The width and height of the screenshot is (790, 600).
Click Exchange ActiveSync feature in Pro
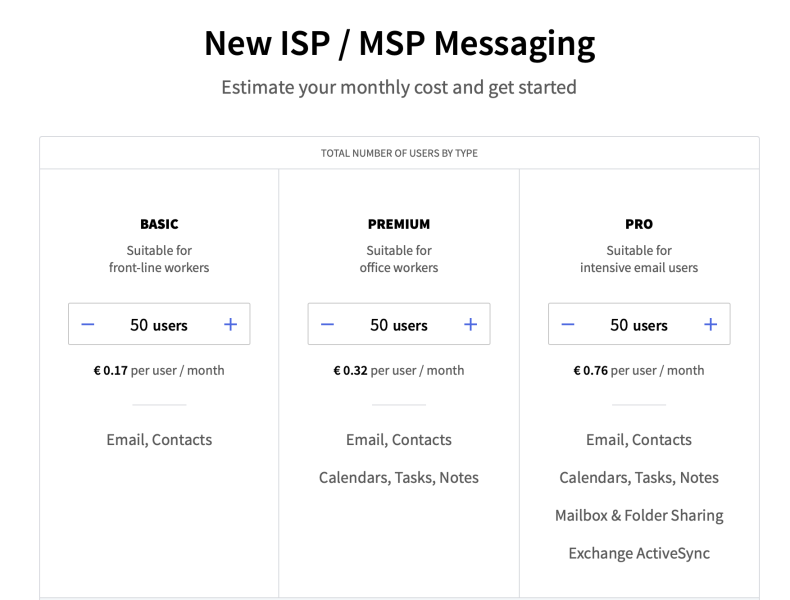tap(639, 553)
